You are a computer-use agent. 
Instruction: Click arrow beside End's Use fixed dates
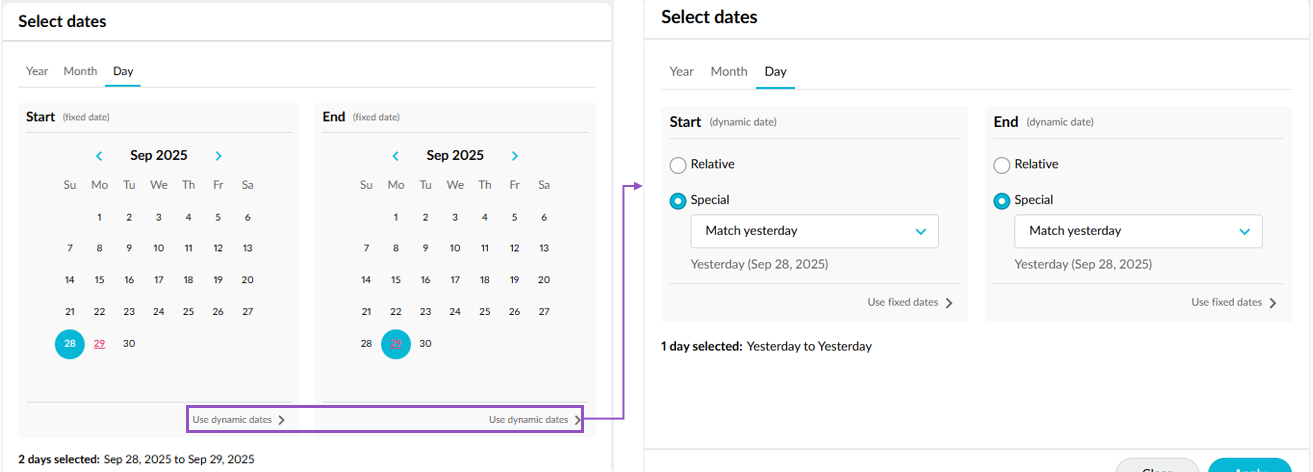(1273, 303)
